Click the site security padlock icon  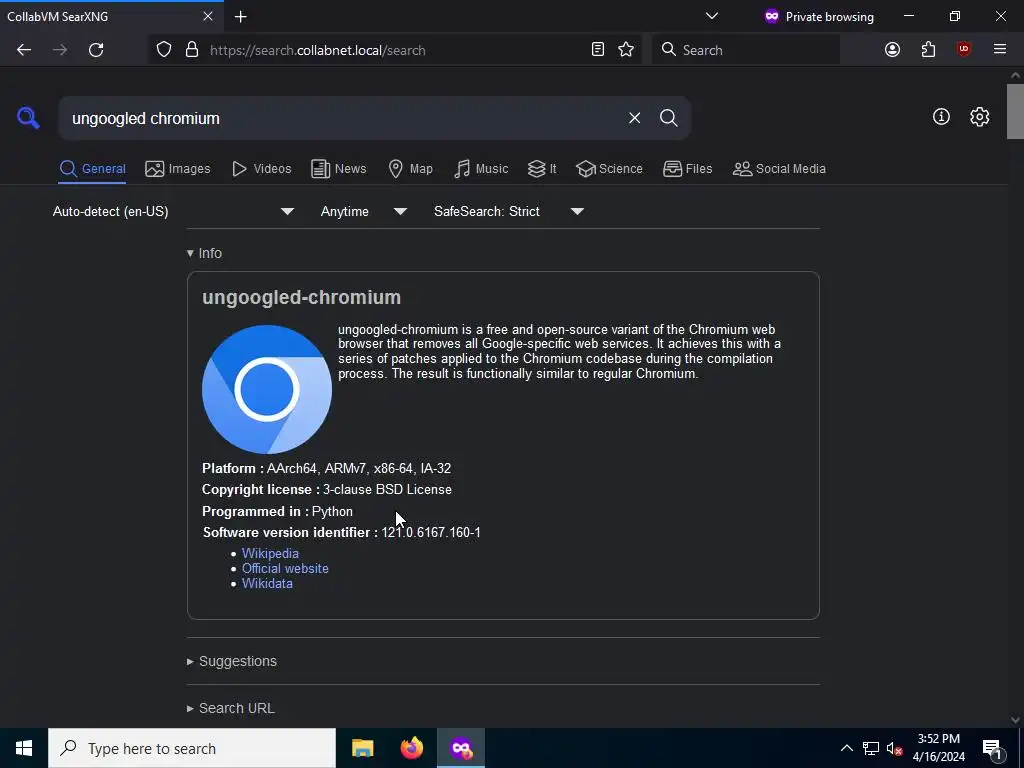pos(192,50)
